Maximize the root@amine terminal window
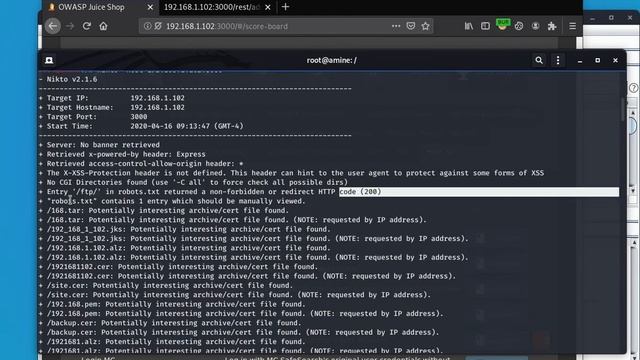 tap(598, 60)
